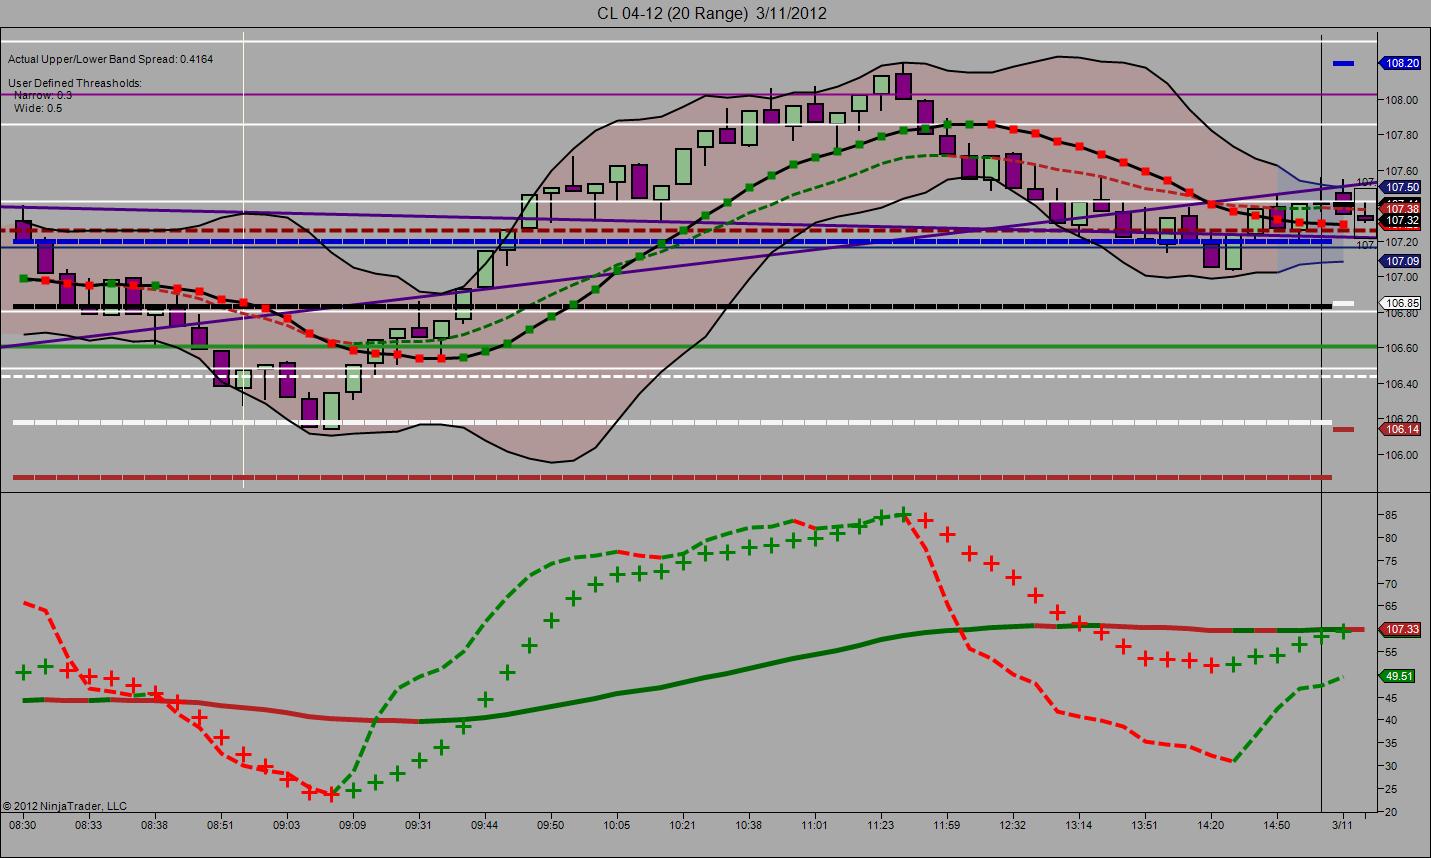The width and height of the screenshot is (1431, 858).
Task: Click the 12:32 time axis label
Action: (x=1012, y=826)
